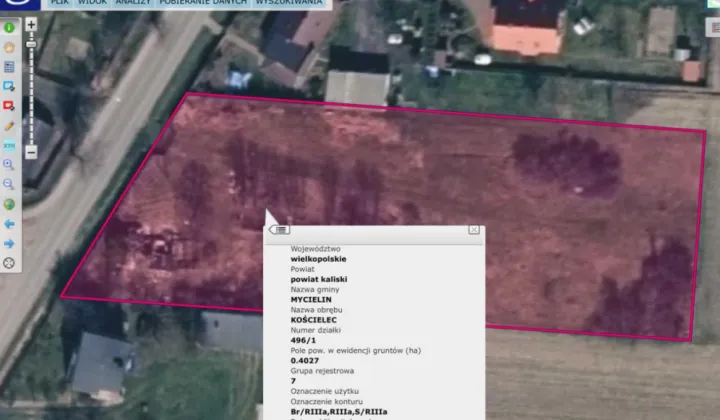Choose the blue rectangle selection tool
The image size is (720, 420).
[x=9, y=86]
